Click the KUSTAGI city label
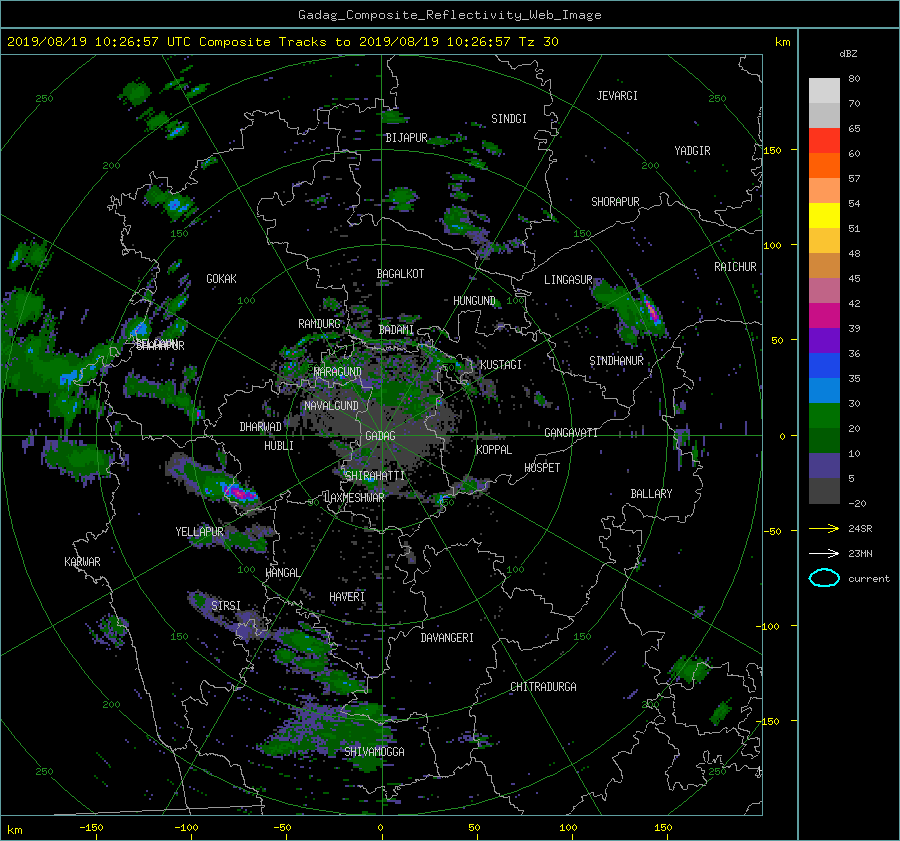900x841 pixels. click(x=501, y=365)
